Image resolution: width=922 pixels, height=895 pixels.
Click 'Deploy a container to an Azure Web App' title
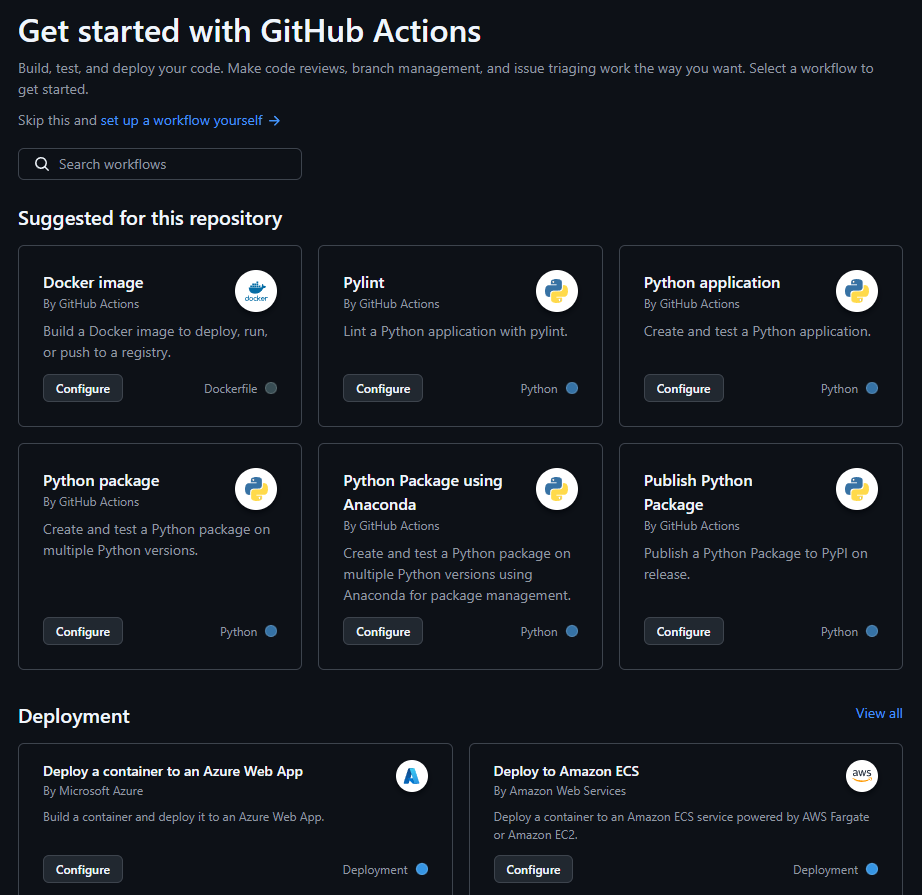173,771
